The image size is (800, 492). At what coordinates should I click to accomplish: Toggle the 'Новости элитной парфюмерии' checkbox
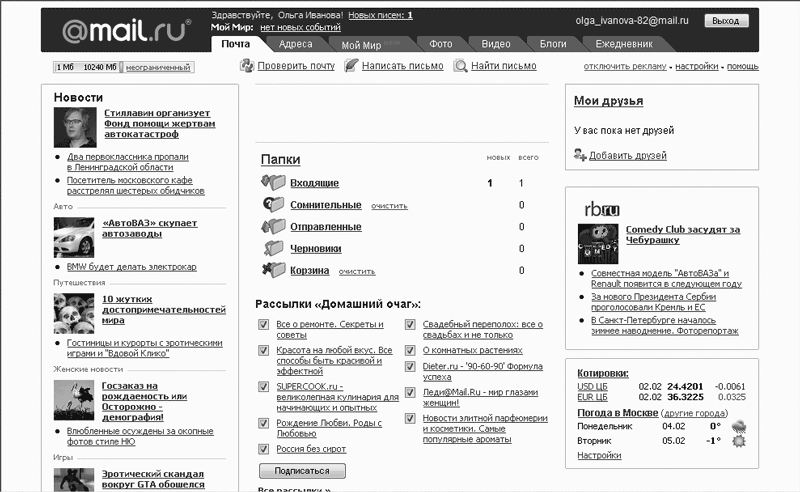(410, 419)
